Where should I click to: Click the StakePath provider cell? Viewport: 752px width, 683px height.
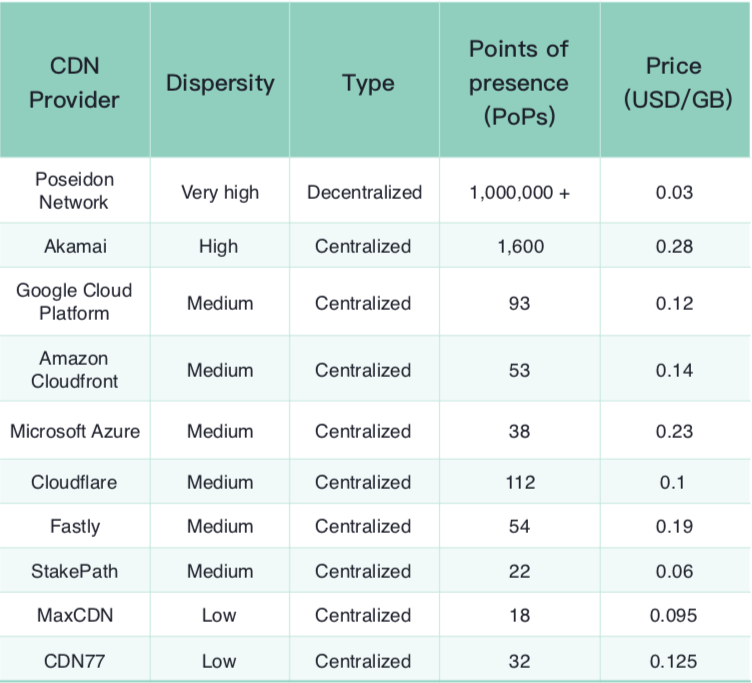[x=74, y=571]
